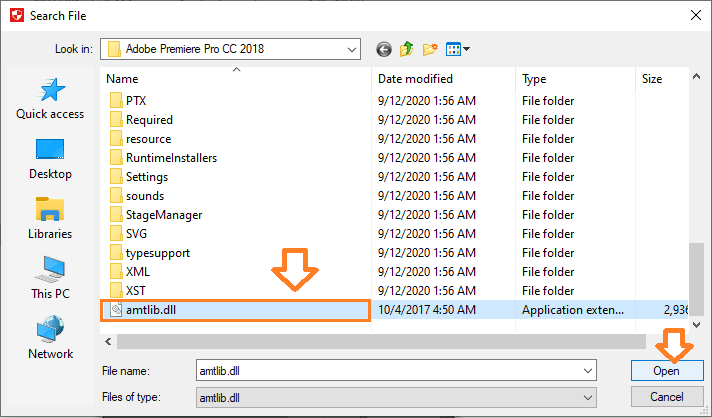712x418 pixels.
Task: Go up one folder level
Action: tap(407, 48)
